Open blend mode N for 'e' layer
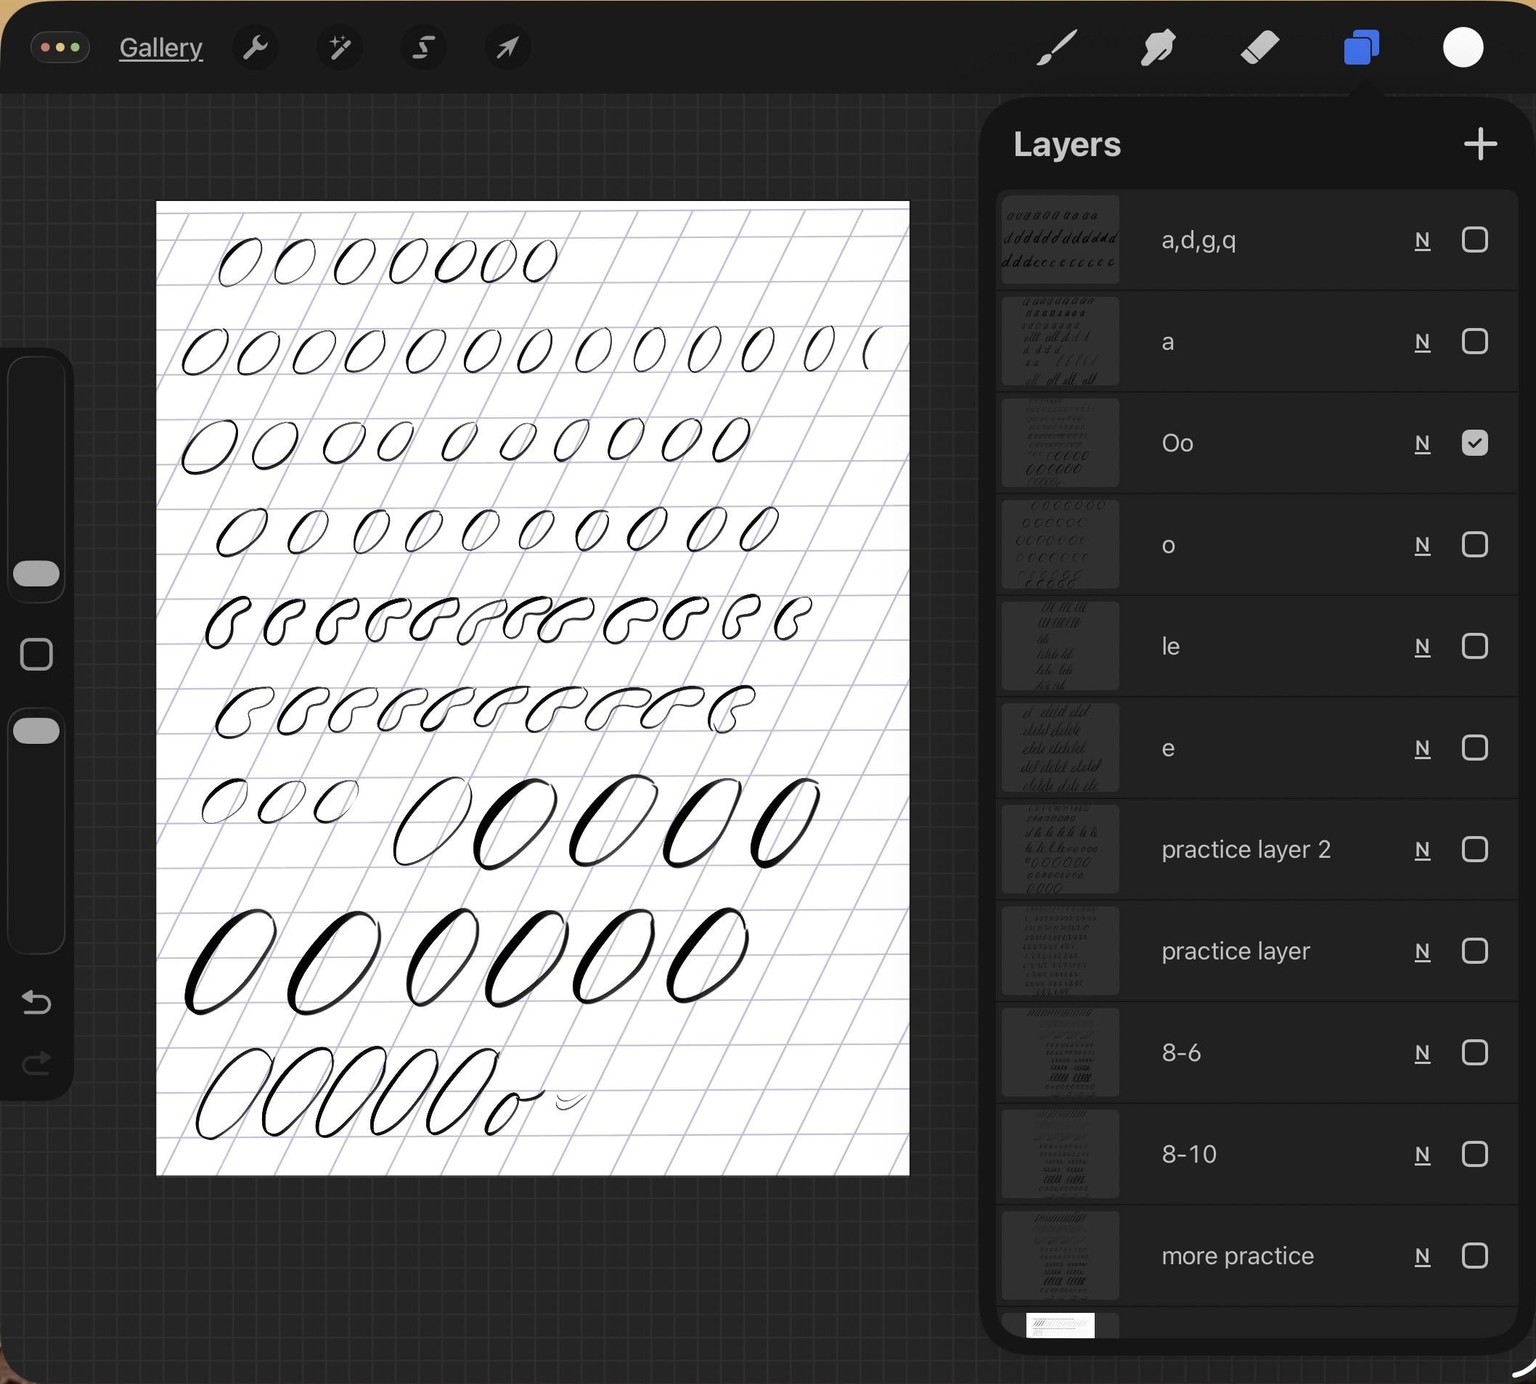The height and width of the screenshot is (1384, 1536). pyautogui.click(x=1422, y=749)
